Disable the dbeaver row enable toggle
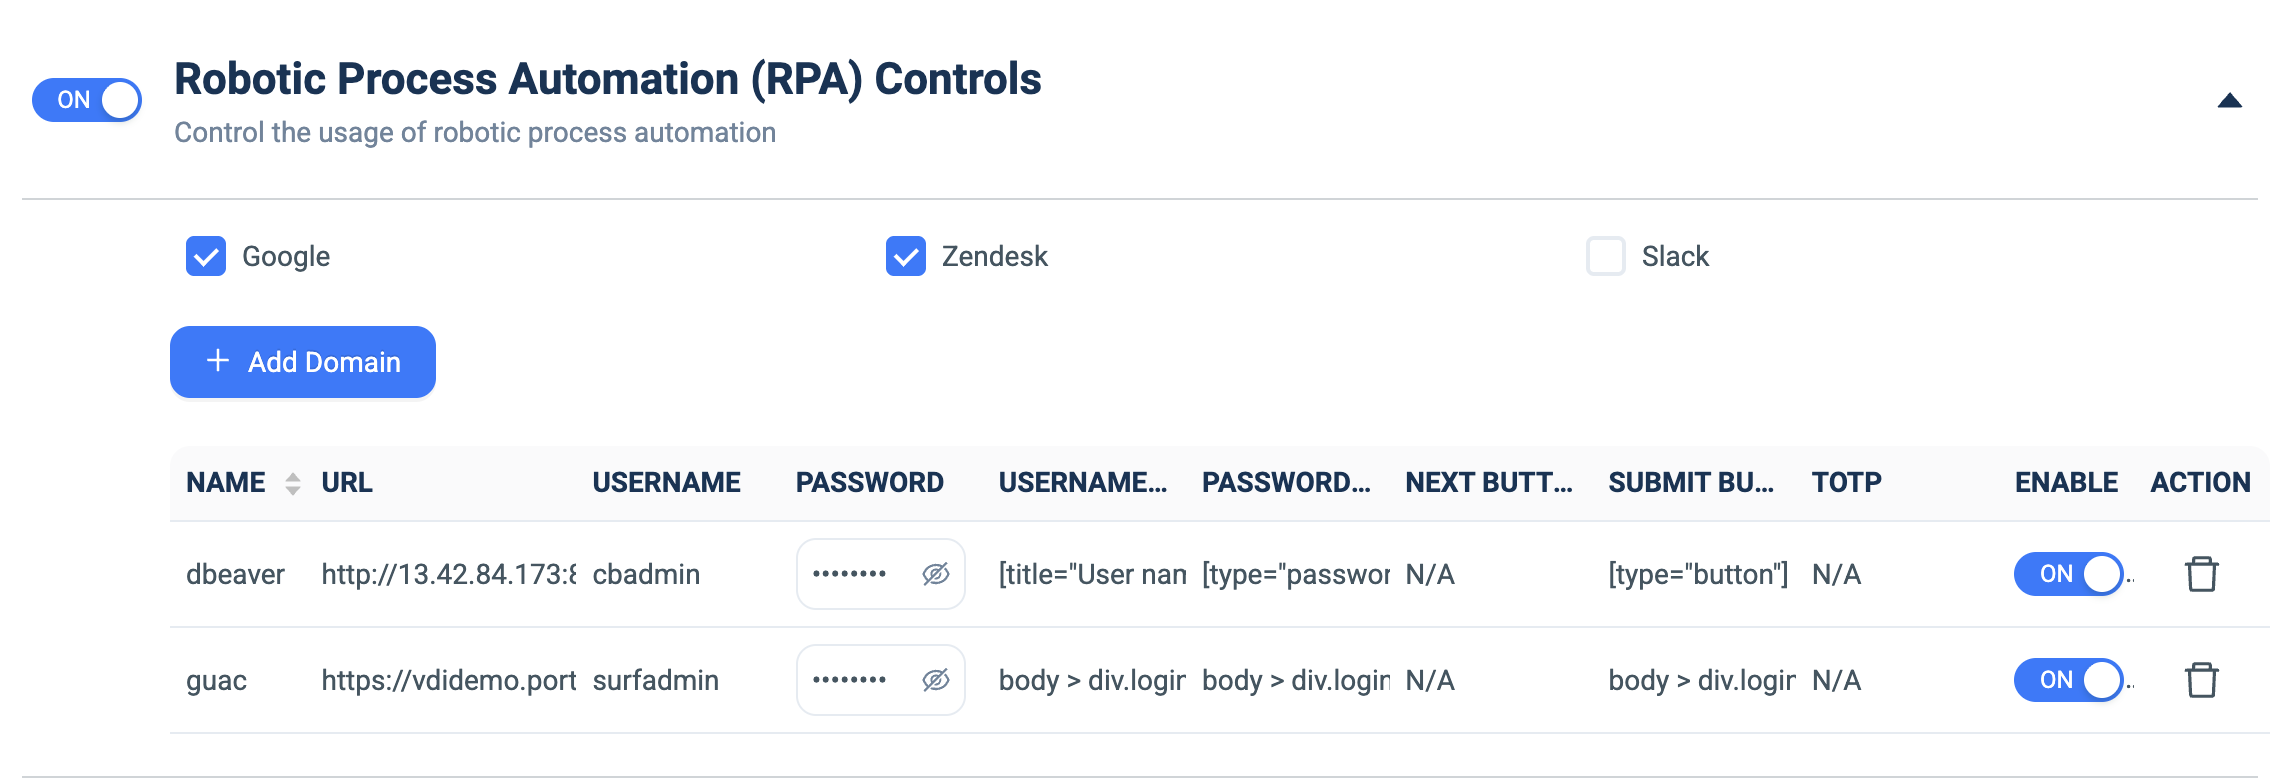Image resolution: width=2280 pixels, height=778 pixels. (2068, 574)
